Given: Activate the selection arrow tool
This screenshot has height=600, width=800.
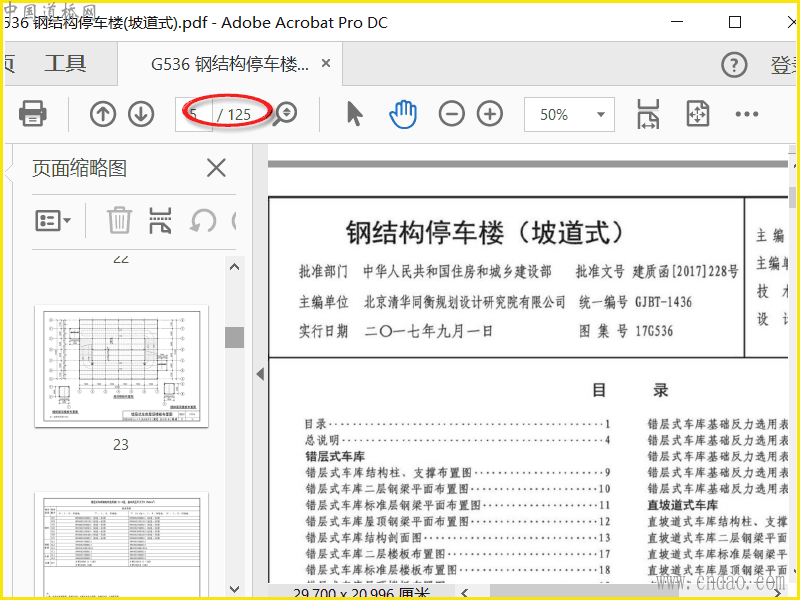Looking at the screenshot, I should (354, 114).
